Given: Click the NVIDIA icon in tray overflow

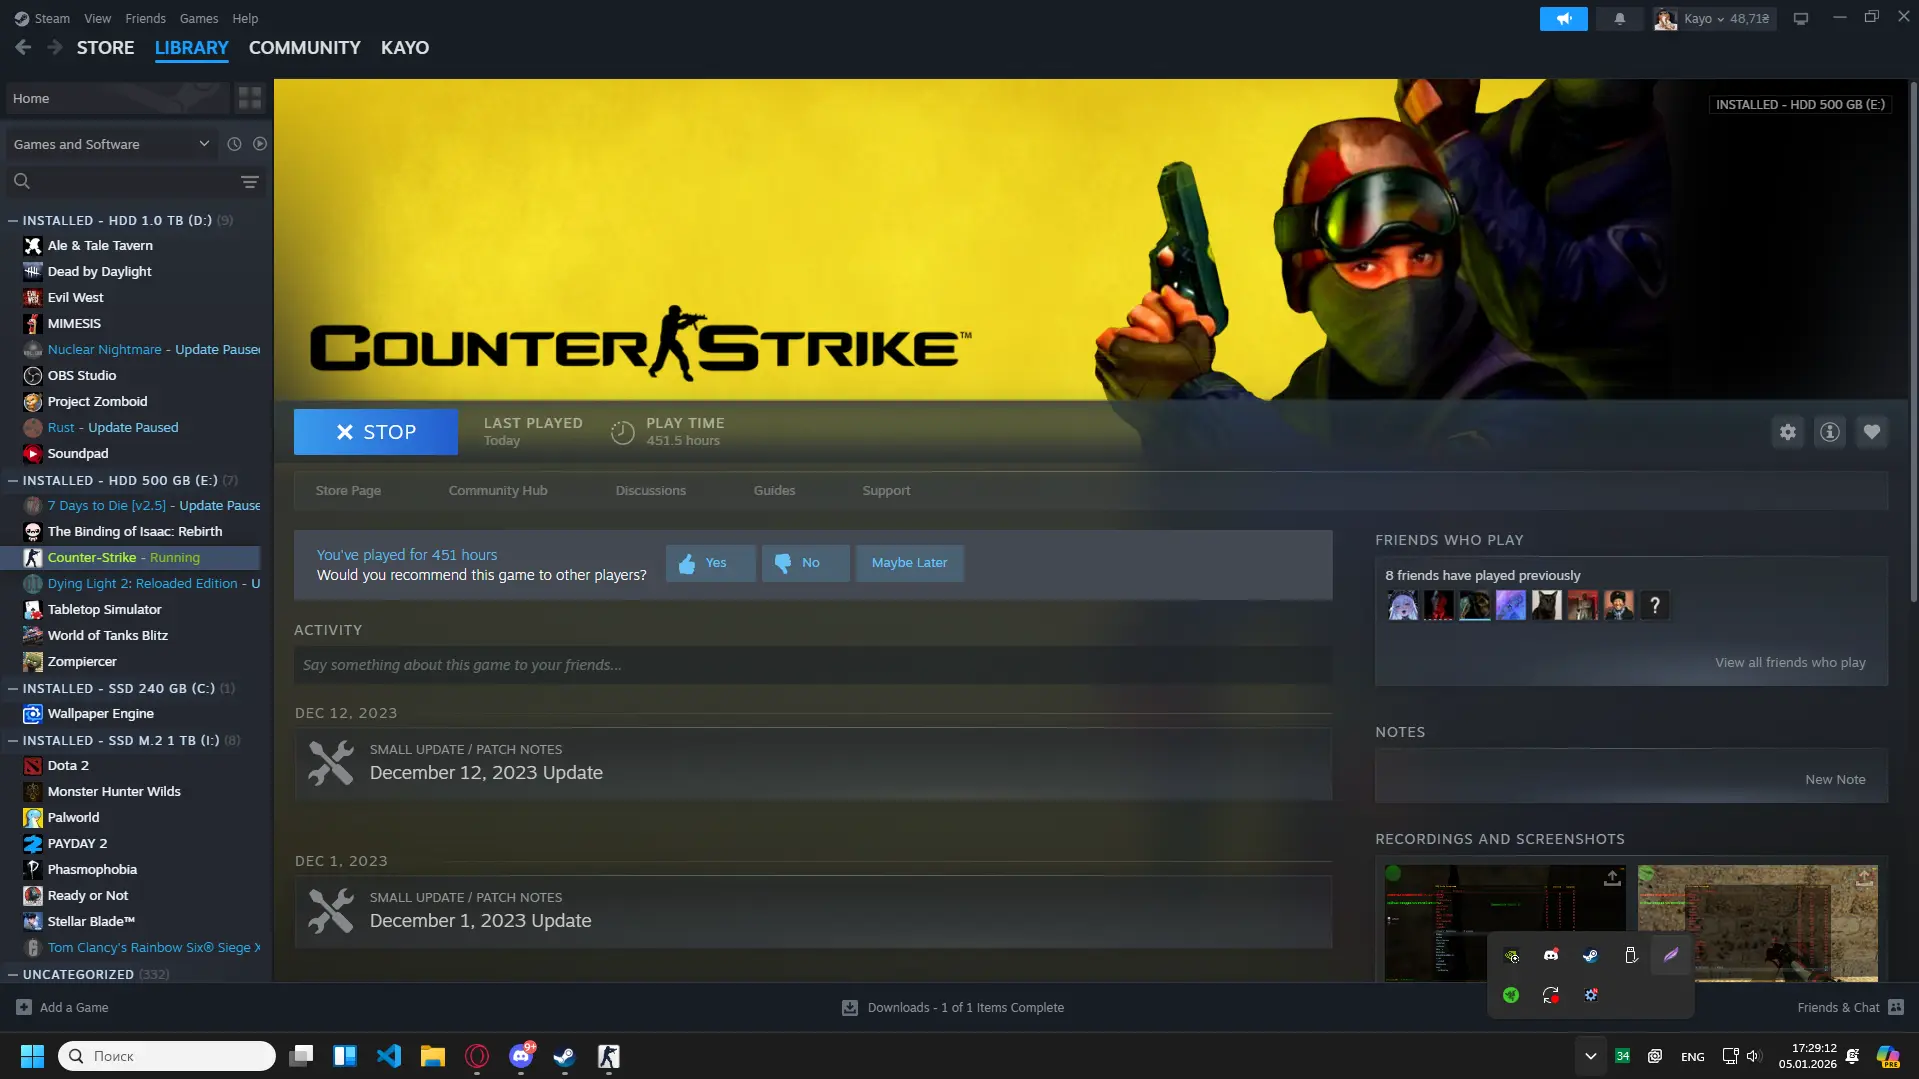Looking at the screenshot, I should [x=1511, y=955].
